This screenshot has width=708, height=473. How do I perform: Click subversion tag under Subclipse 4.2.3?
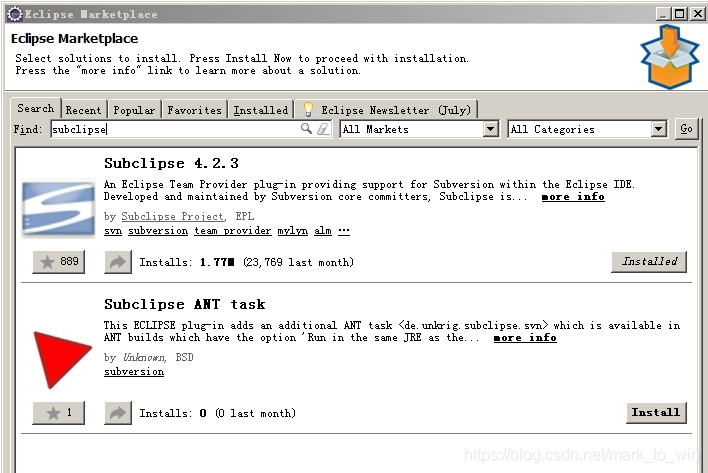[158, 231]
